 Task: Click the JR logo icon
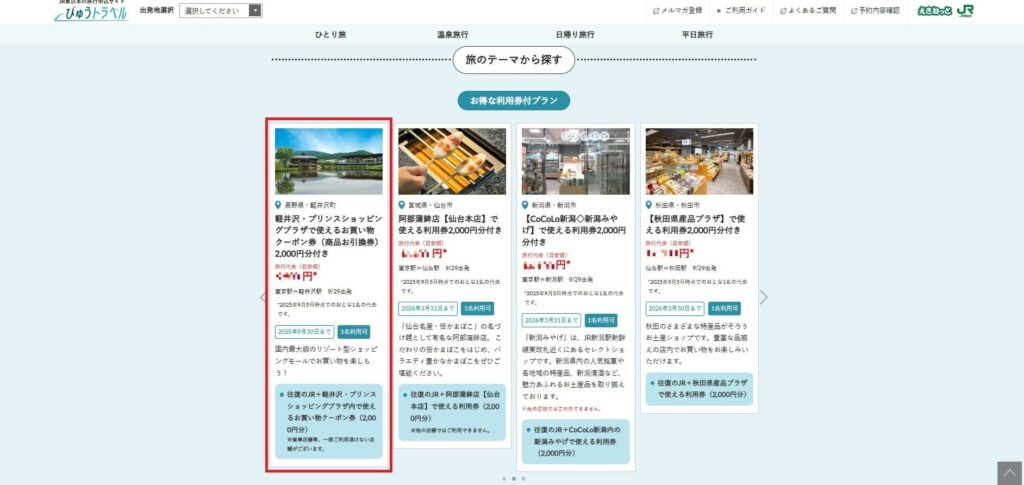pos(965,10)
